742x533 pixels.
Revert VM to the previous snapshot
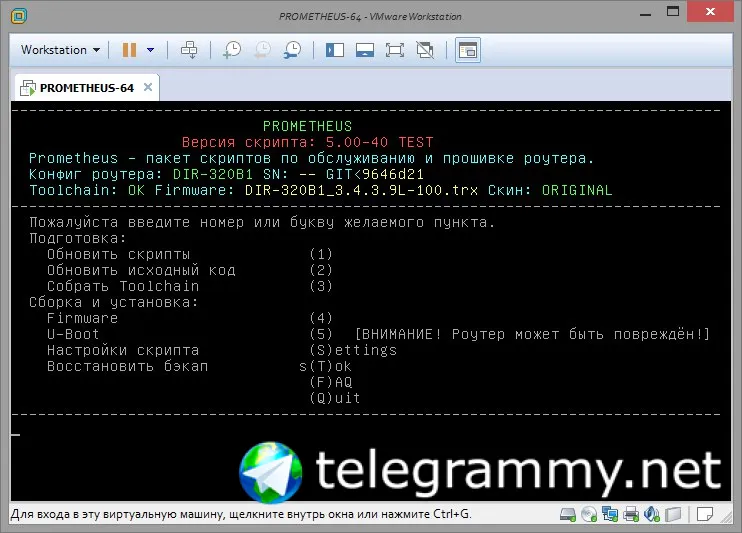click(263, 50)
